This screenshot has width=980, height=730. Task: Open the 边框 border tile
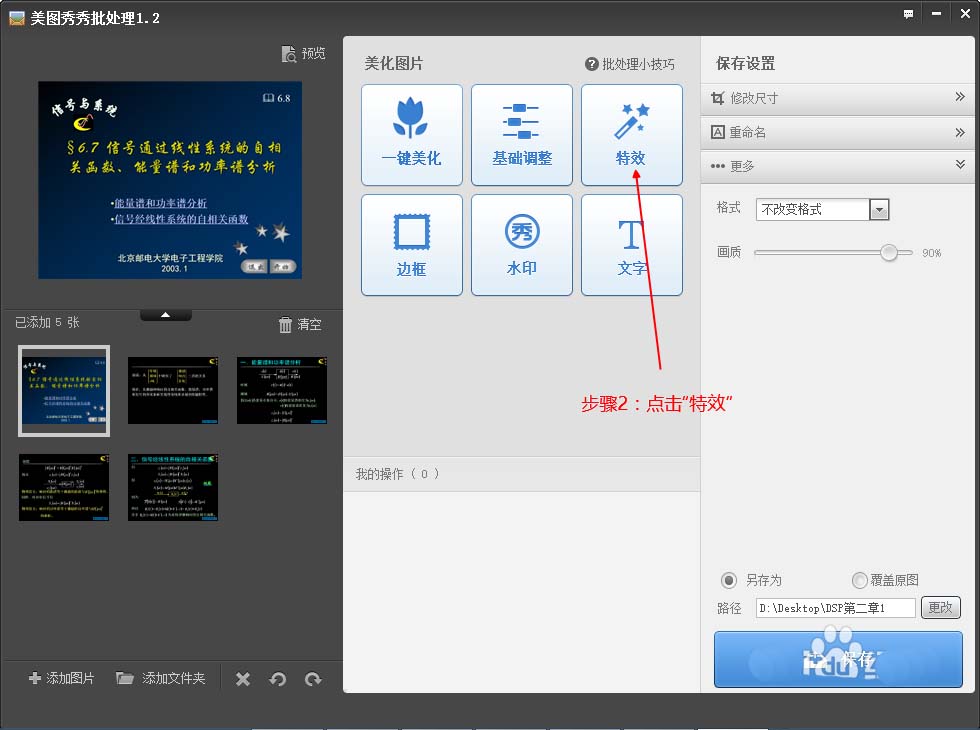[x=412, y=245]
